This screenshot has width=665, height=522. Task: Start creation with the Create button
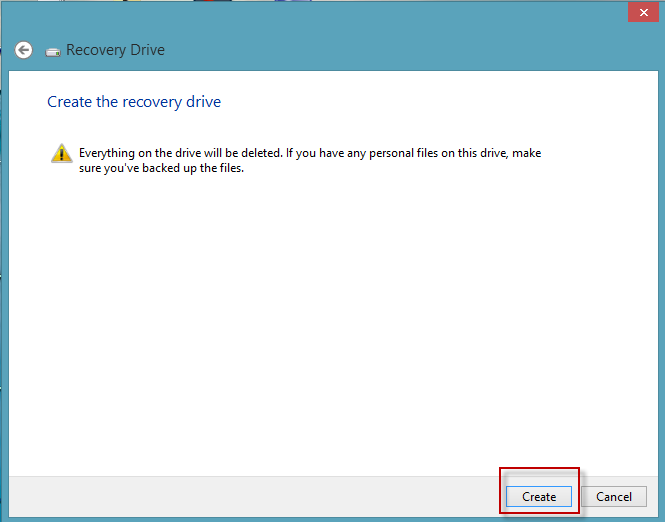point(539,497)
